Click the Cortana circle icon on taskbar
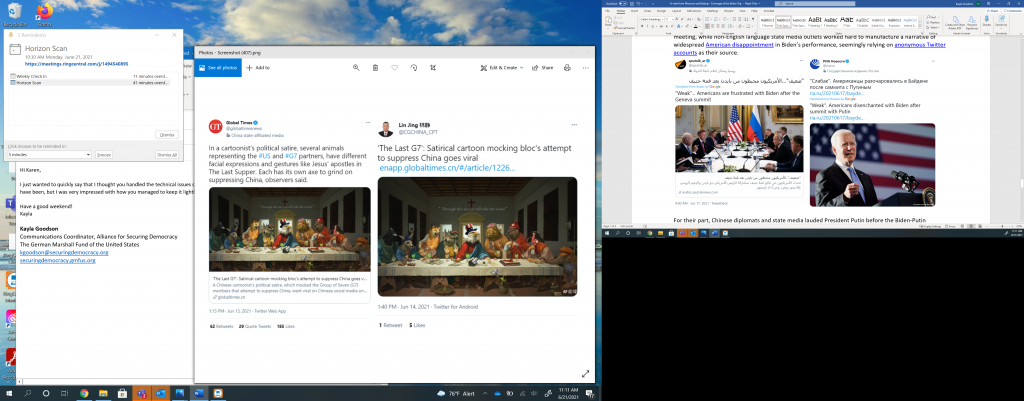This screenshot has height=401, width=1024. point(46,393)
